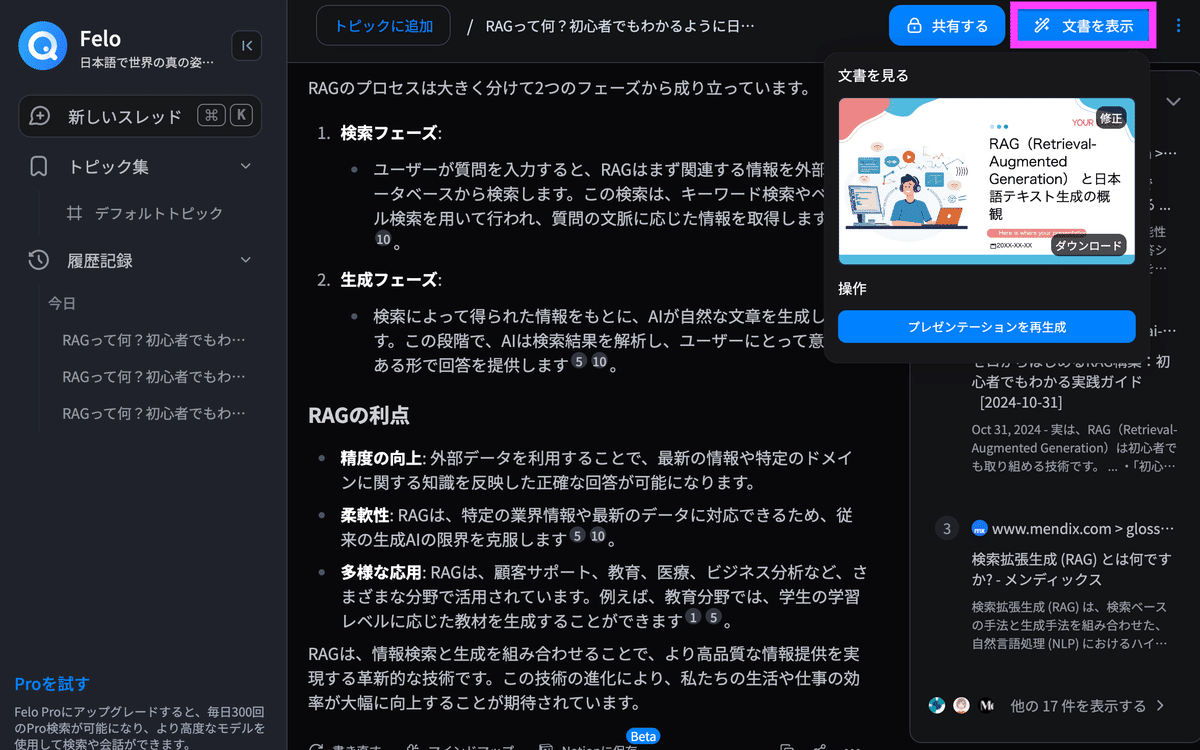
Task: Open citation 10 in the 生成フェーズ bullet
Action: point(599,362)
